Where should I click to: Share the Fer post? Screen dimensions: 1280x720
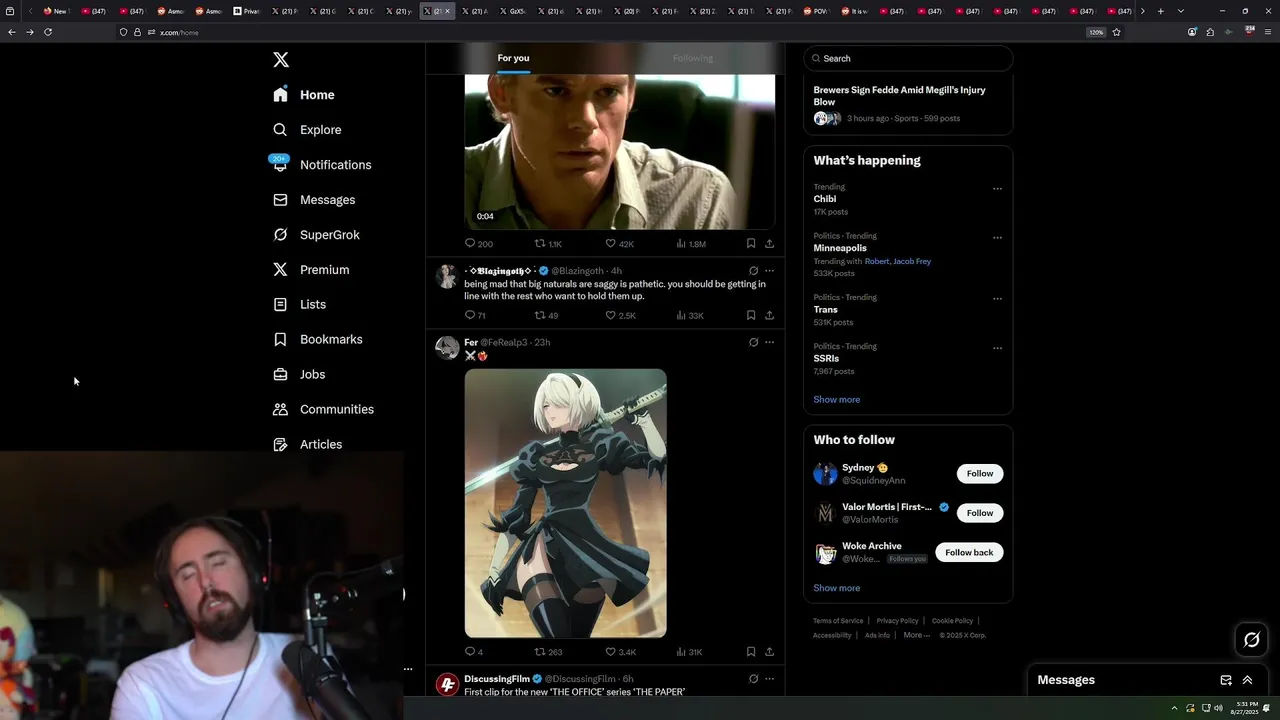tap(769, 651)
